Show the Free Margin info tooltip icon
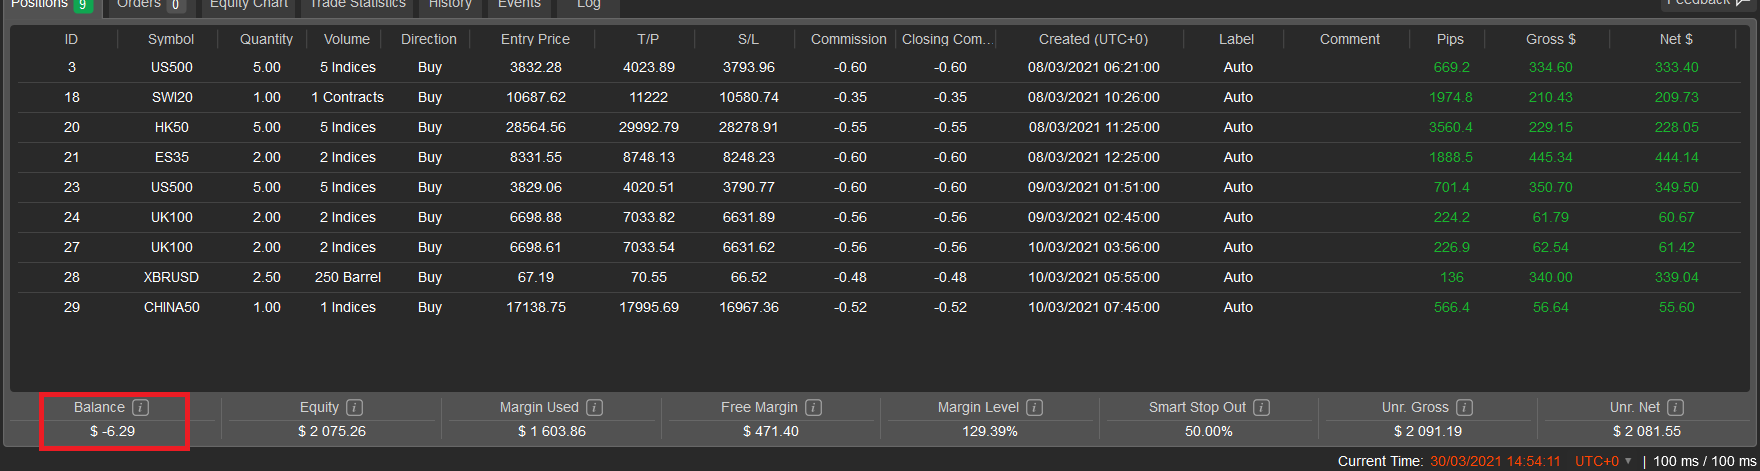The width and height of the screenshot is (1760, 471). 813,407
